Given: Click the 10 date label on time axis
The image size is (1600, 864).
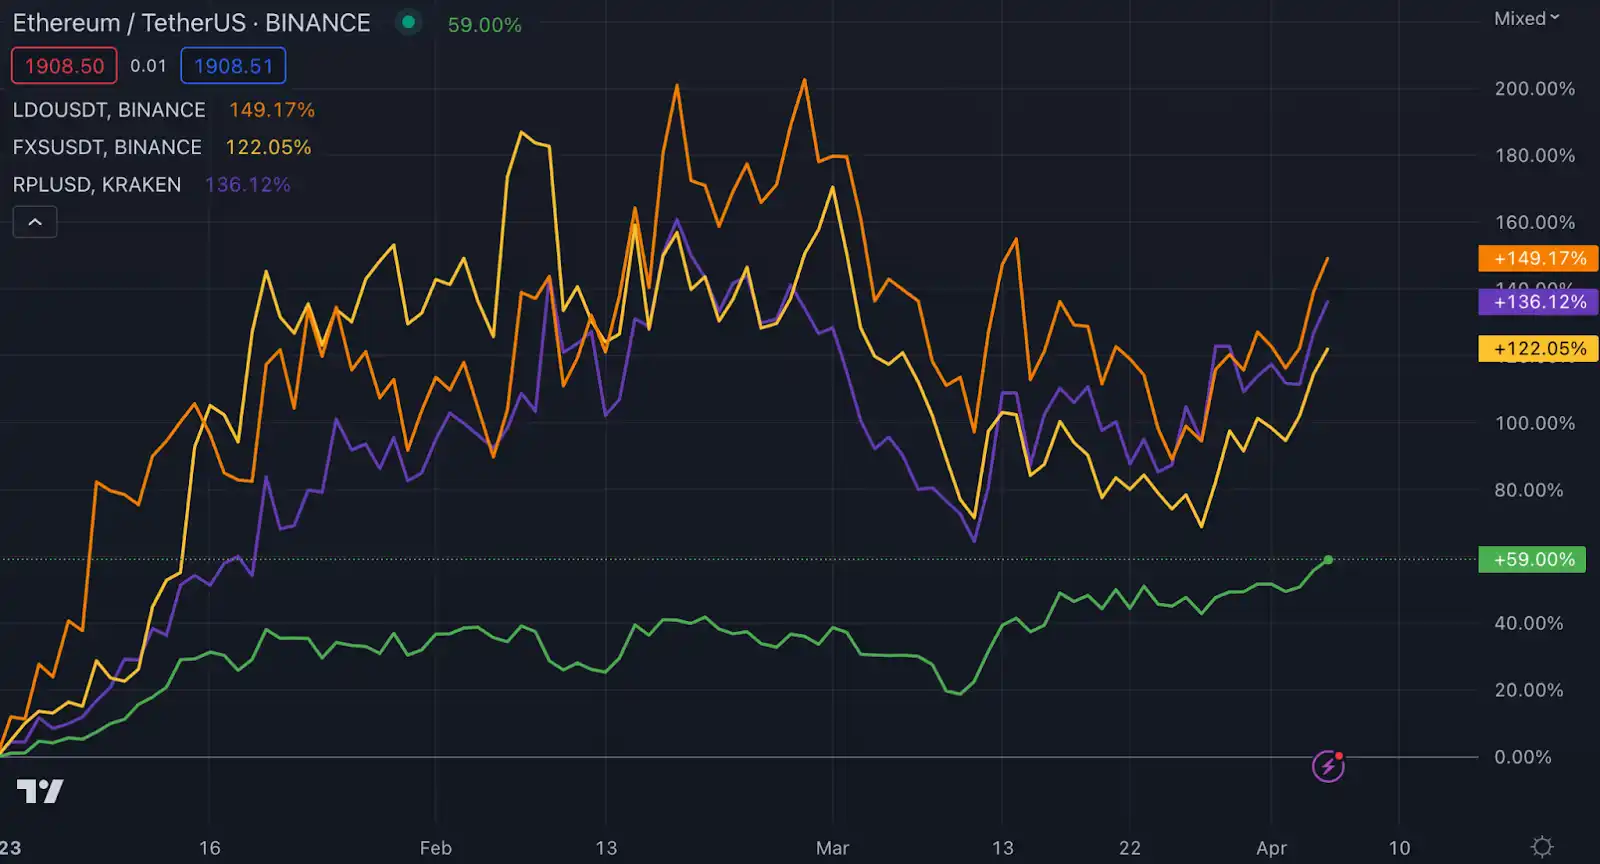Looking at the screenshot, I should [x=1400, y=848].
